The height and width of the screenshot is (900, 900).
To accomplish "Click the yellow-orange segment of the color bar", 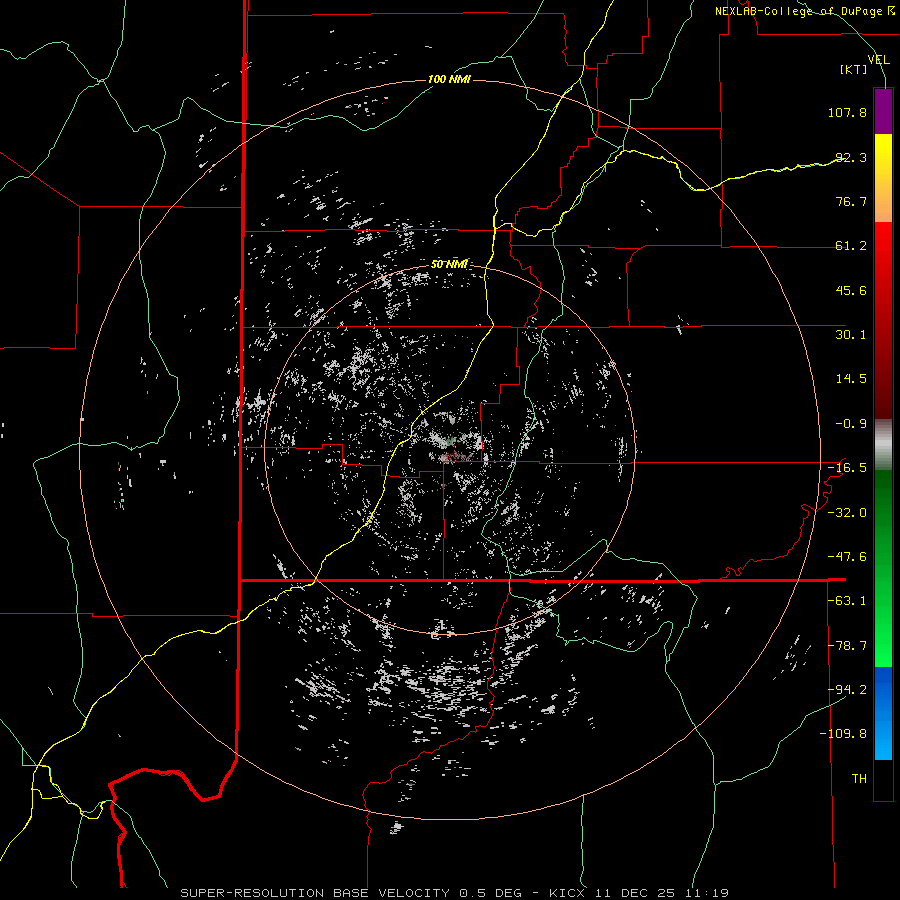I will tap(883, 178).
